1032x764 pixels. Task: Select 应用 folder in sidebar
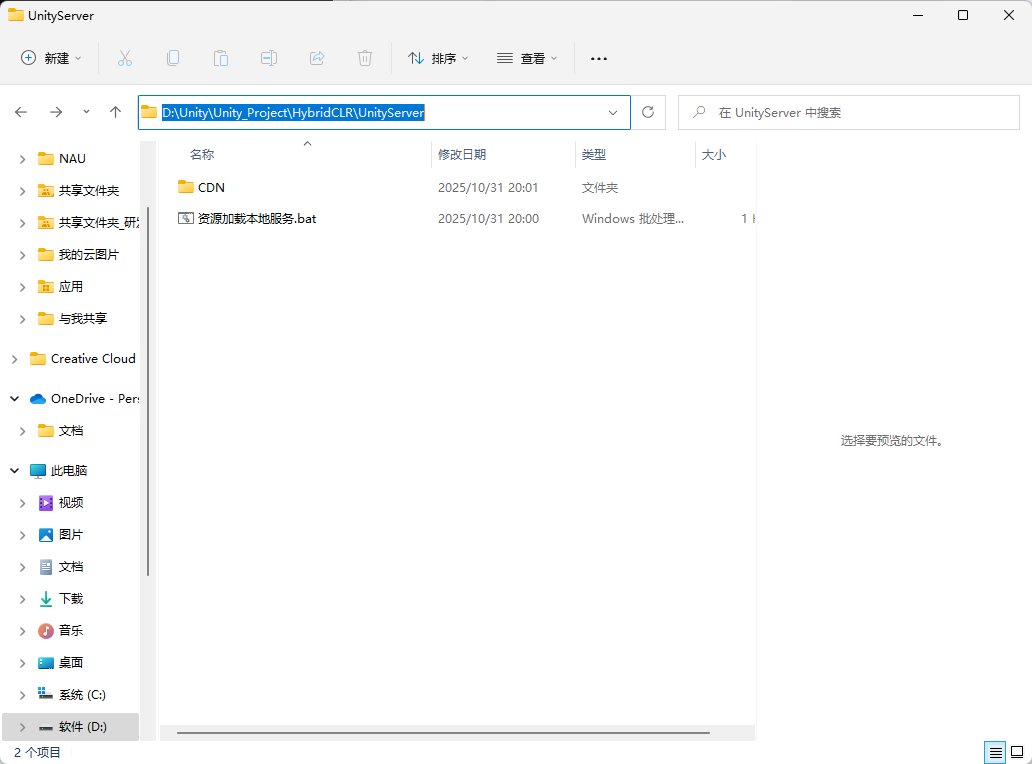point(61,286)
